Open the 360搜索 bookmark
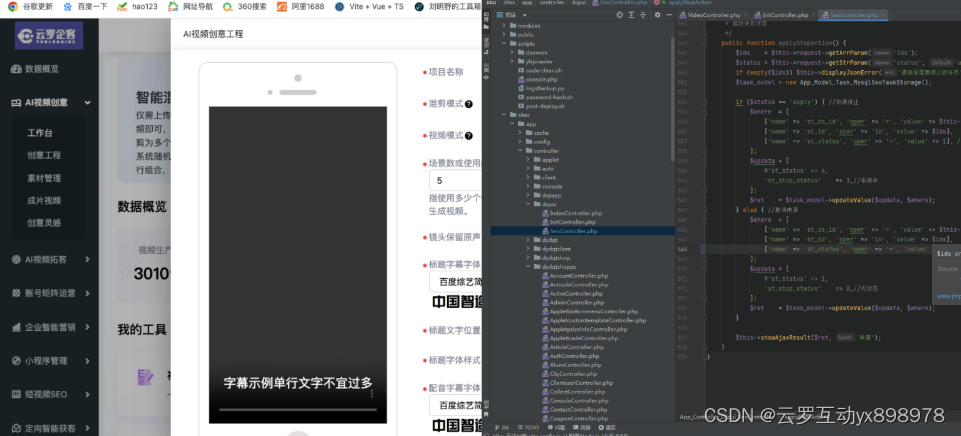This screenshot has width=961, height=436. click(x=245, y=7)
